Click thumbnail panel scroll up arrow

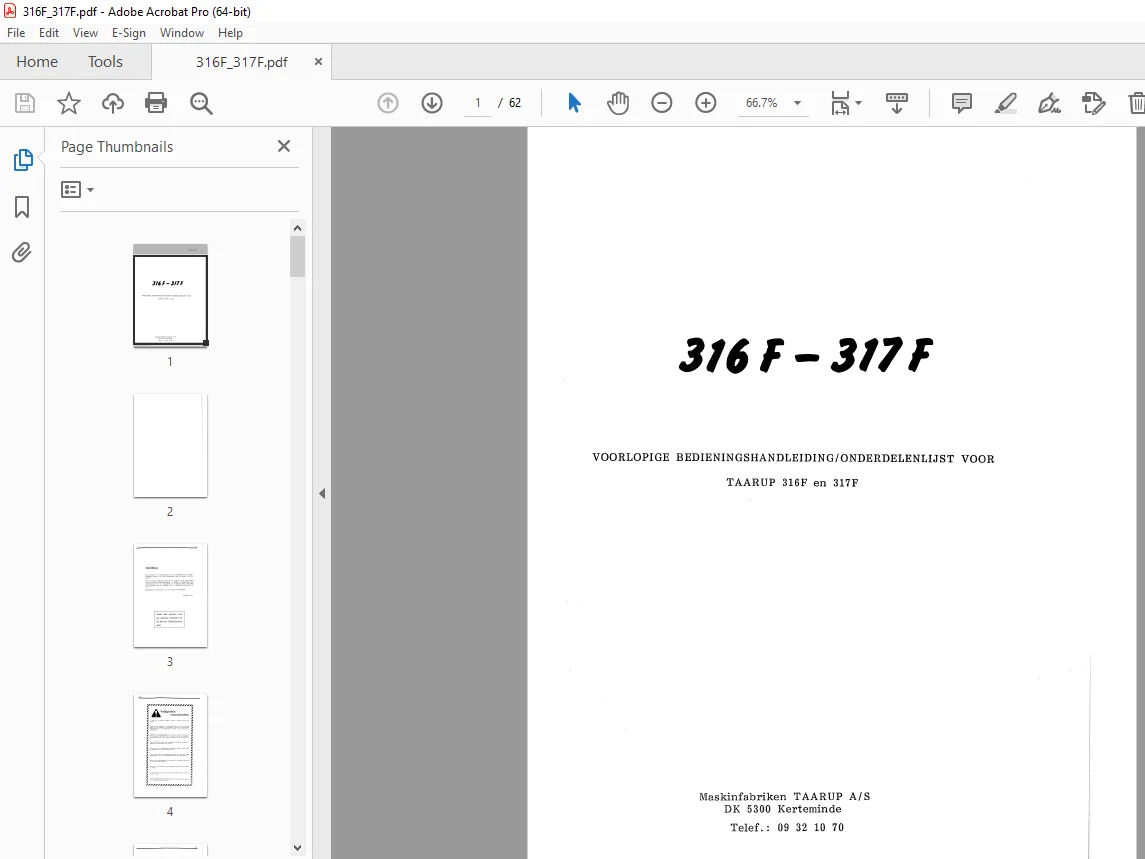click(x=297, y=228)
